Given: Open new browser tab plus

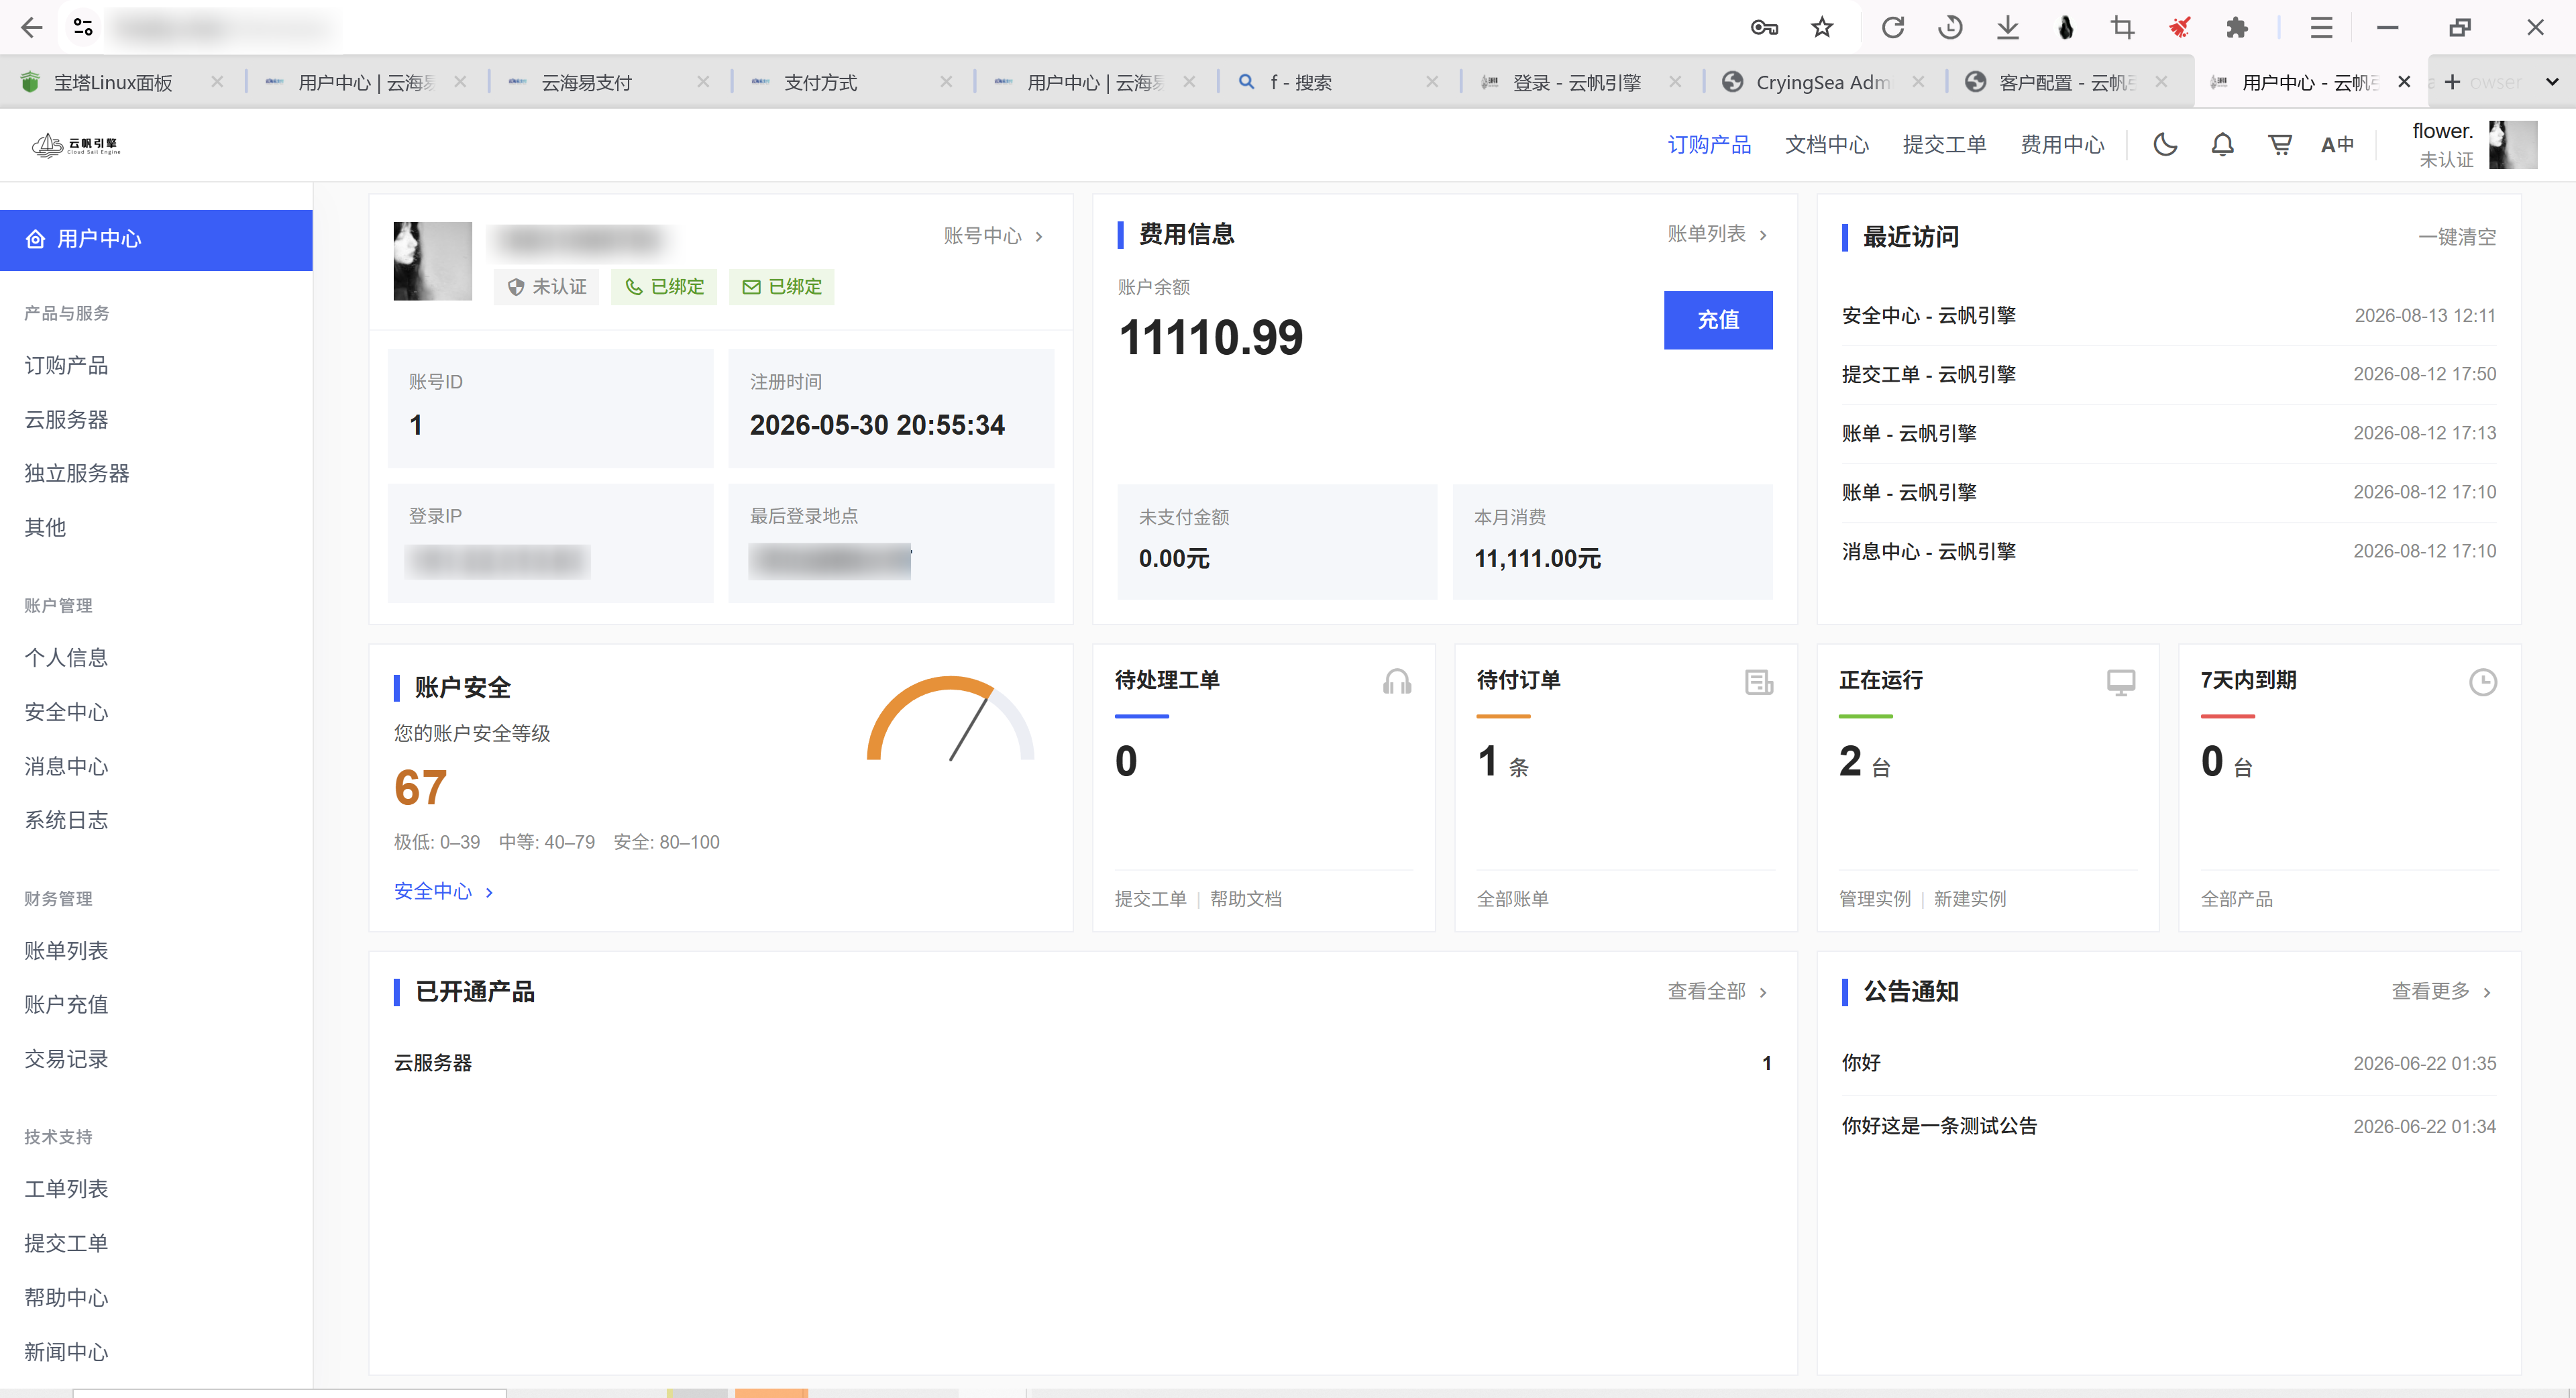Looking at the screenshot, I should [2452, 82].
